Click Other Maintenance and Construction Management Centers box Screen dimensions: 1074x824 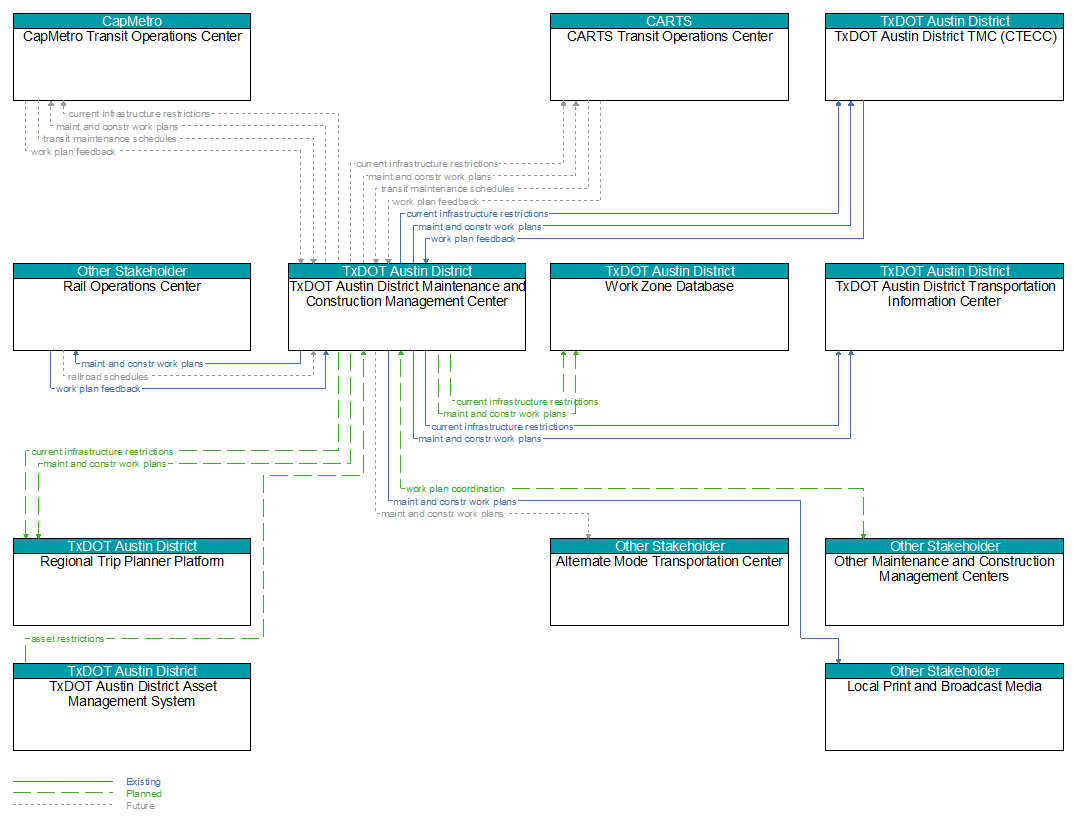[944, 582]
